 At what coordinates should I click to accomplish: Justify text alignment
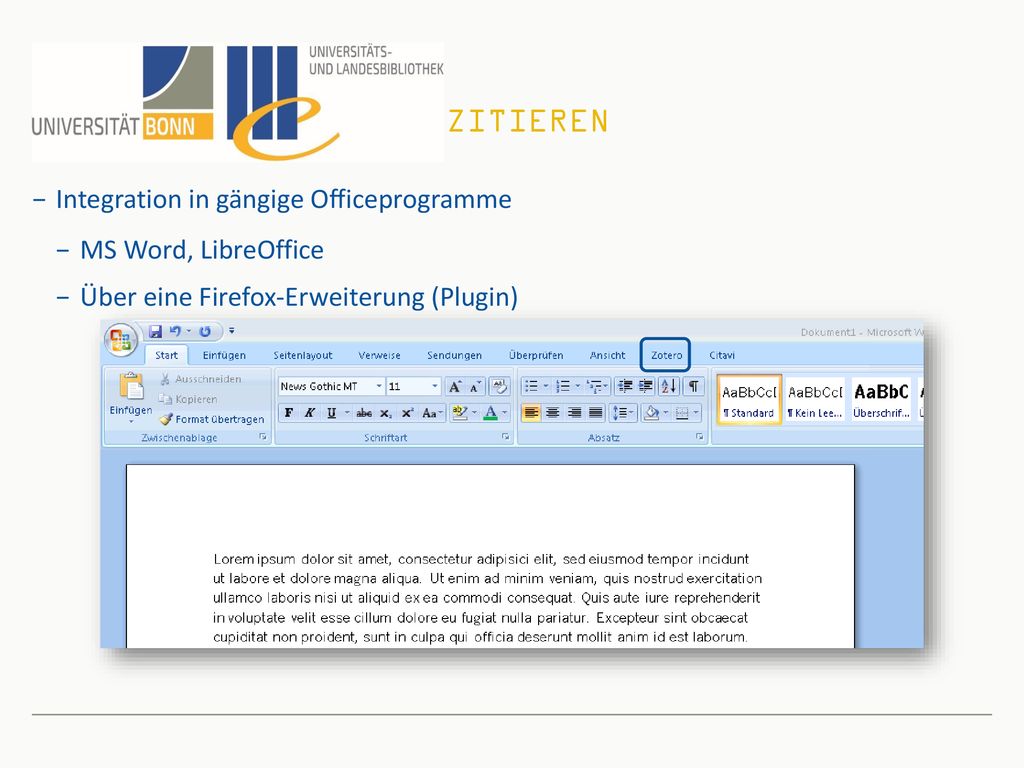596,413
